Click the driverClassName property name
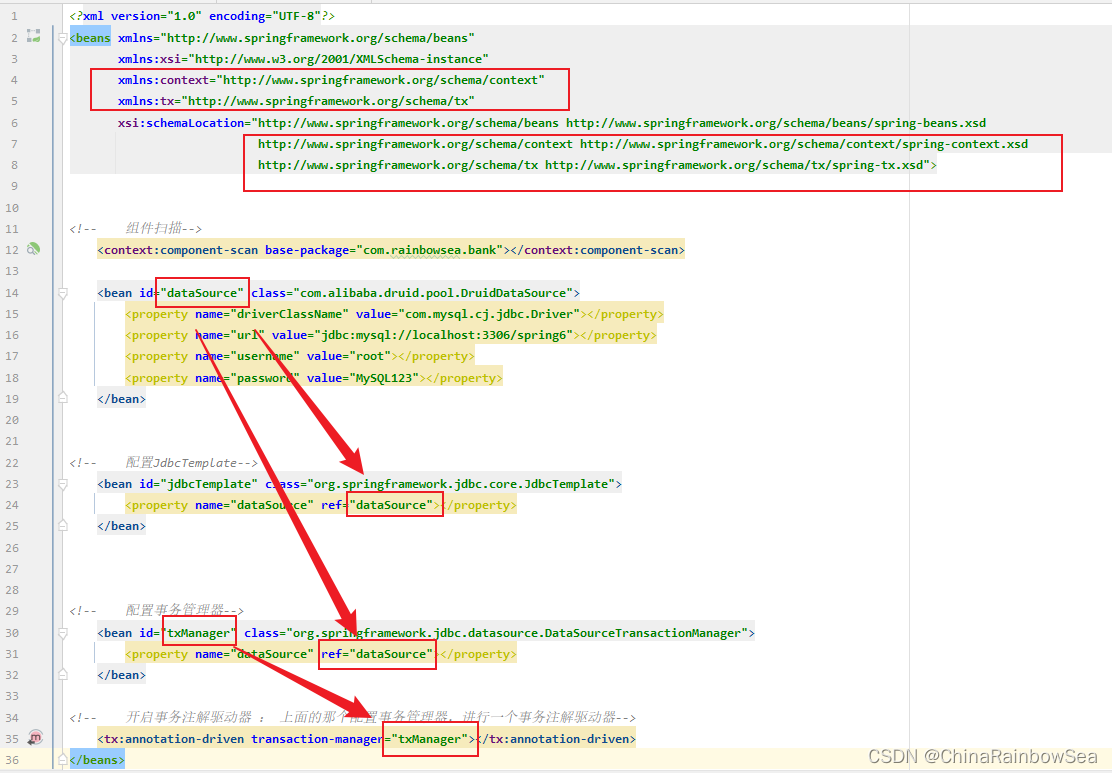 tap(289, 314)
